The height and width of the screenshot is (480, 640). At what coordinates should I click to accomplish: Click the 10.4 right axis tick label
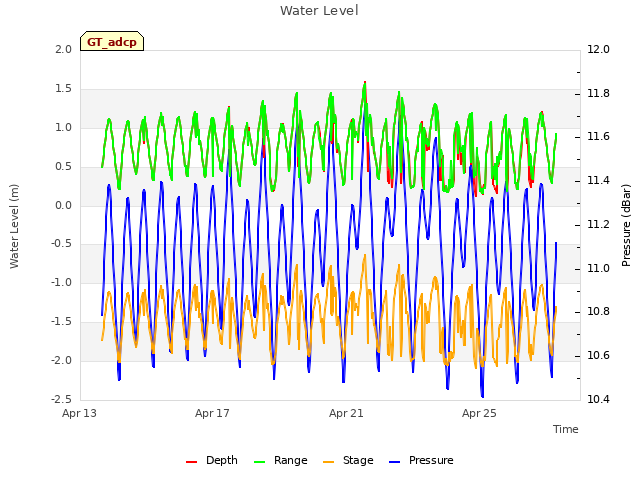coord(598,399)
